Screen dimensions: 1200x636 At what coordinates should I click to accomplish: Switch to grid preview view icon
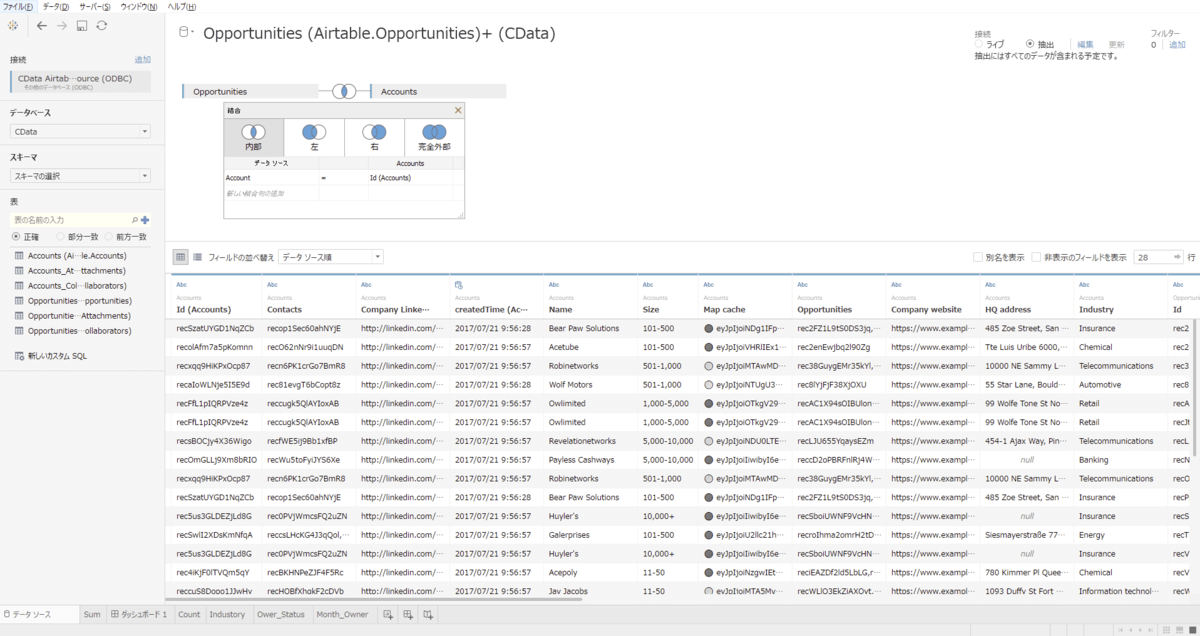pos(180,257)
